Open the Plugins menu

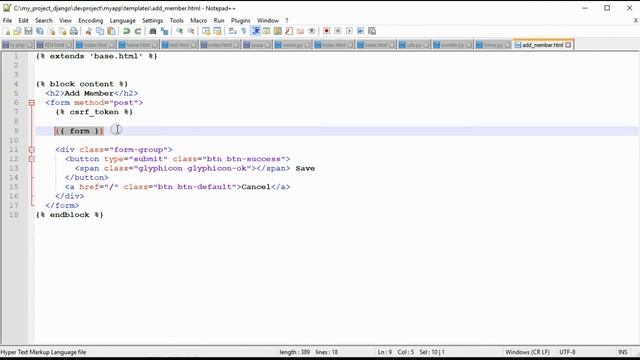(241, 20)
